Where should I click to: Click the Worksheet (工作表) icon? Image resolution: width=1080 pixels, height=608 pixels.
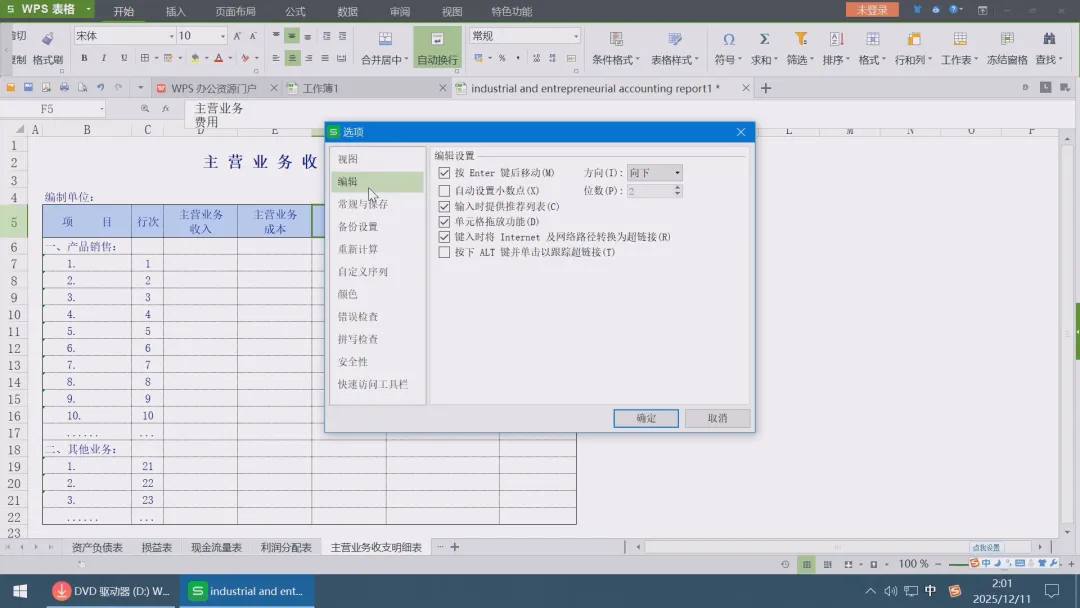click(959, 39)
